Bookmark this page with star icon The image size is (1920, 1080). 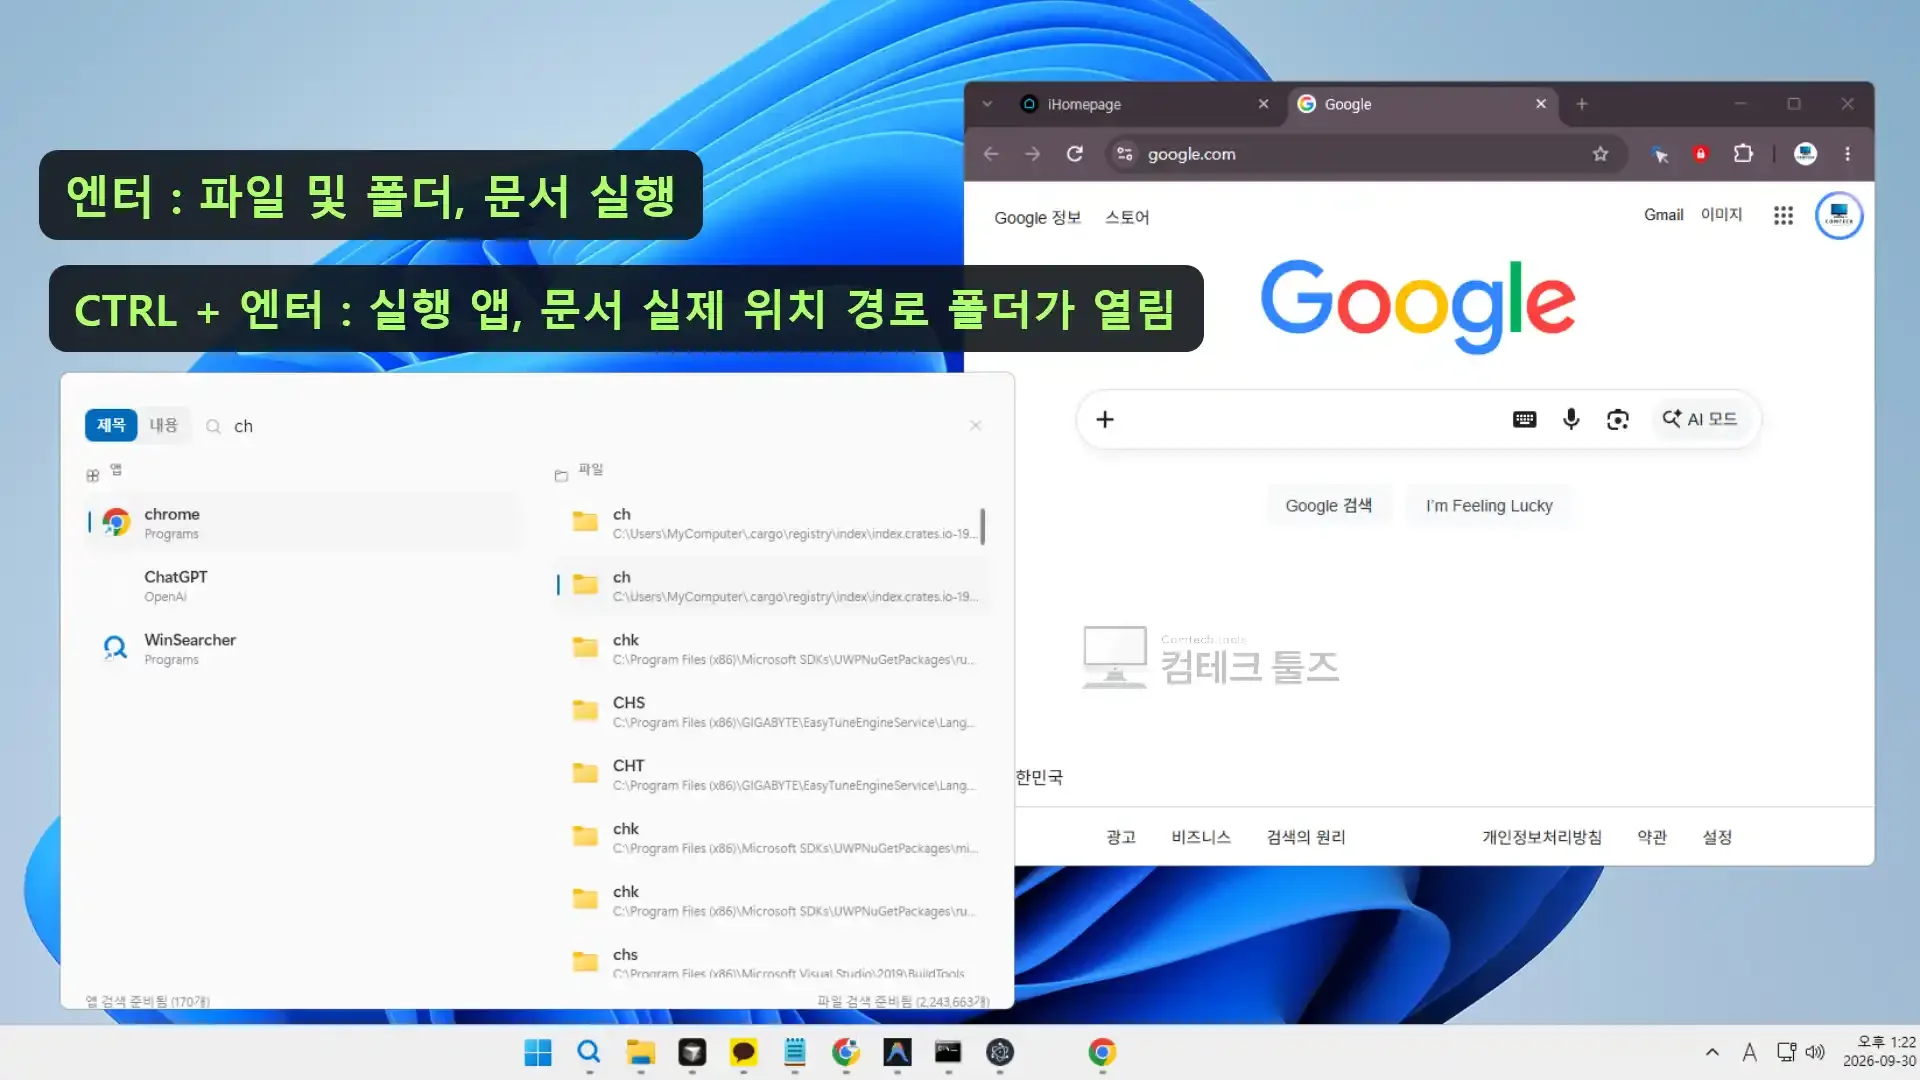pyautogui.click(x=1600, y=154)
